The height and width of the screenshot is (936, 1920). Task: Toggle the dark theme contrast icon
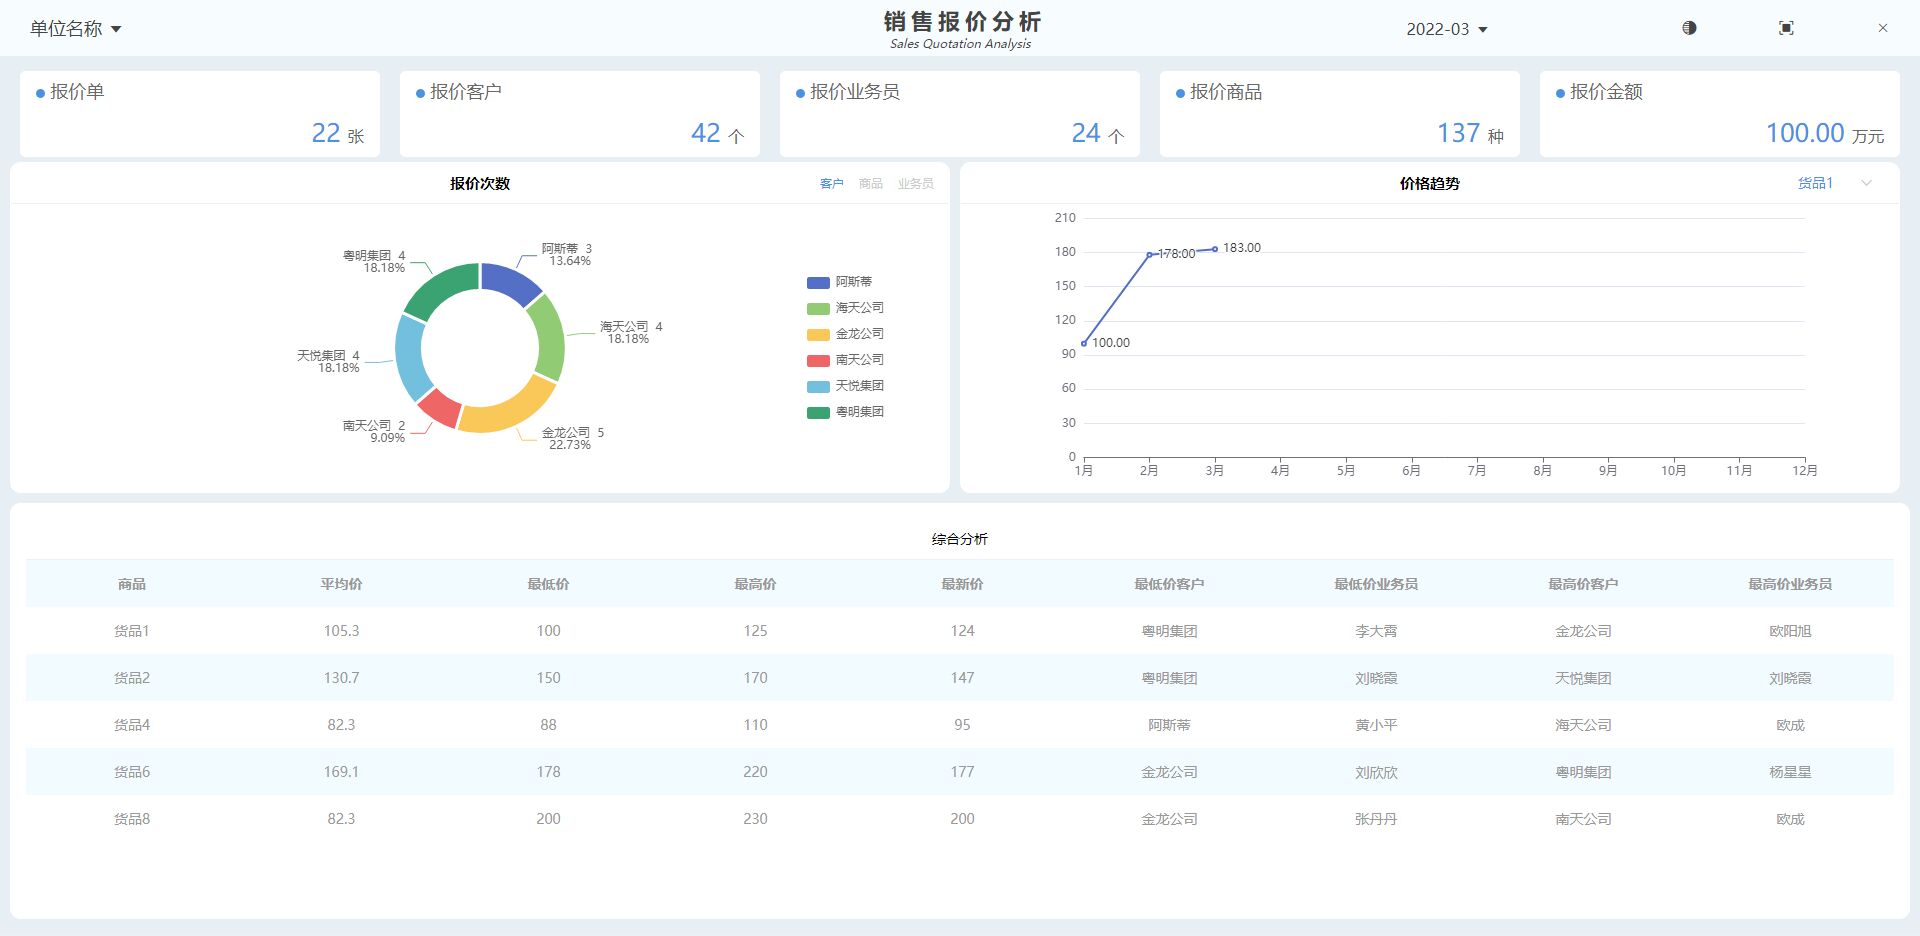click(x=1689, y=28)
